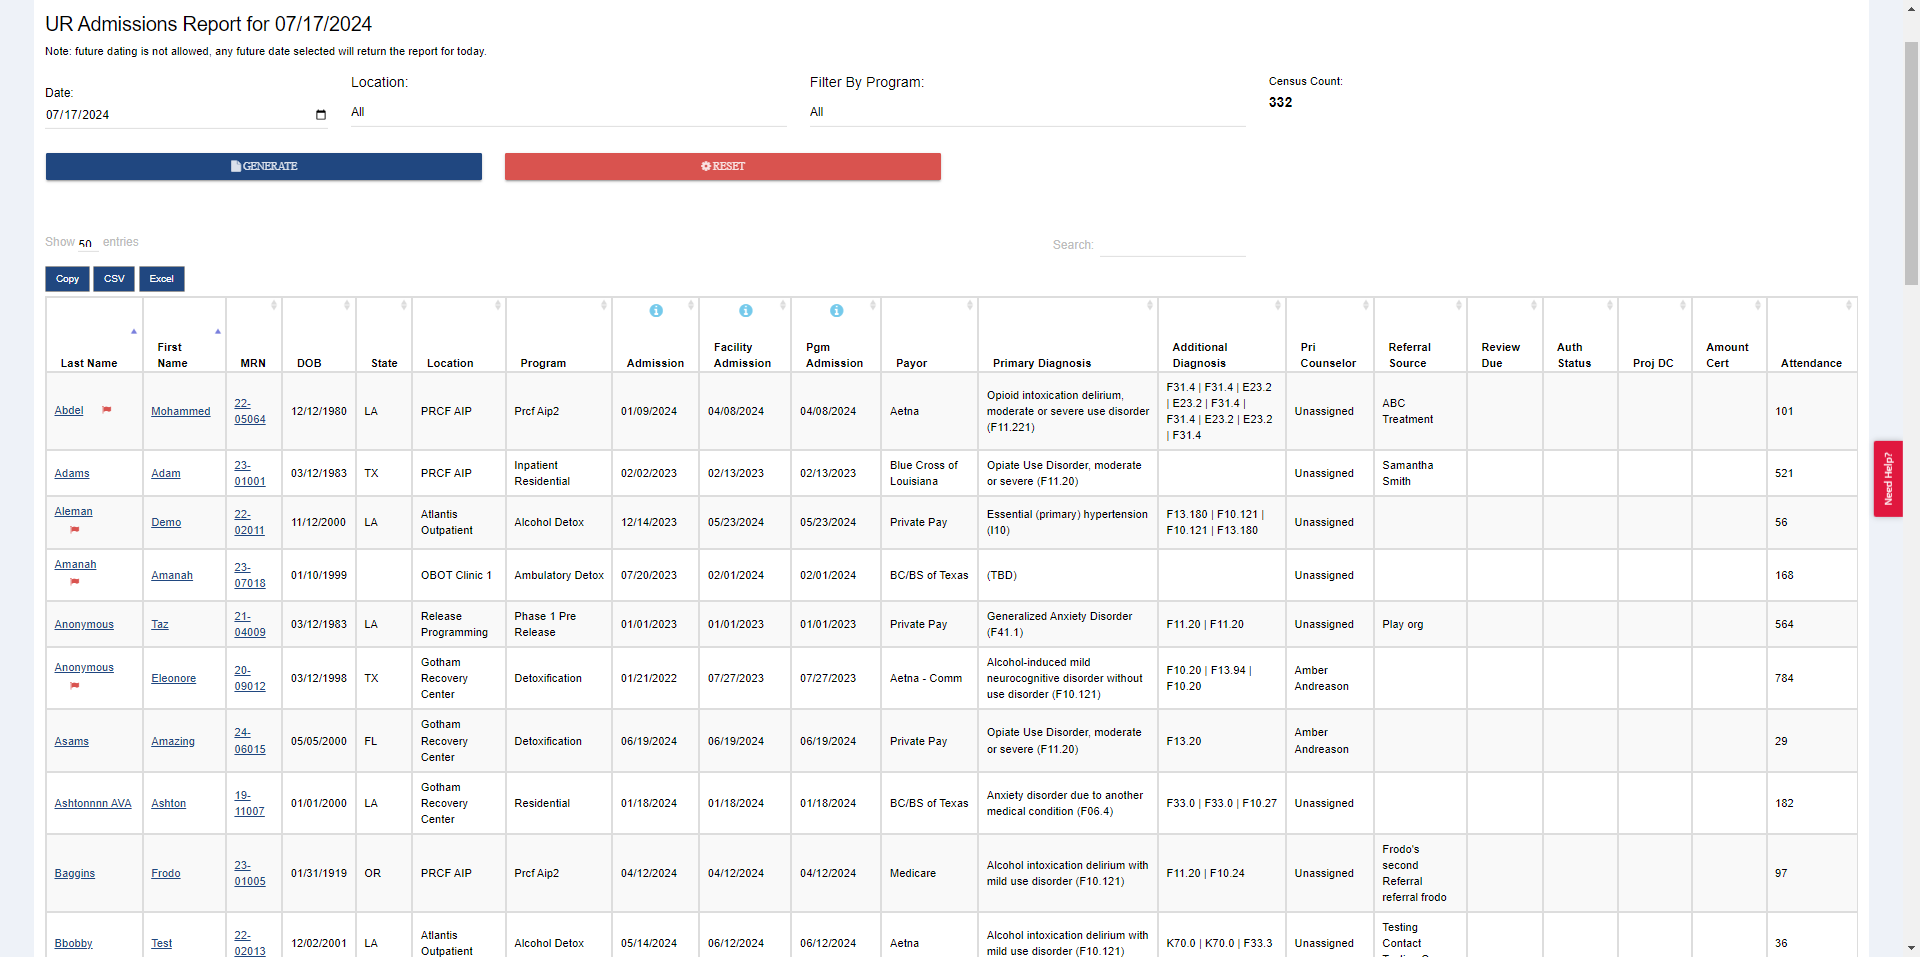Open Mohammed first name link
The height and width of the screenshot is (957, 1920).
[181, 411]
